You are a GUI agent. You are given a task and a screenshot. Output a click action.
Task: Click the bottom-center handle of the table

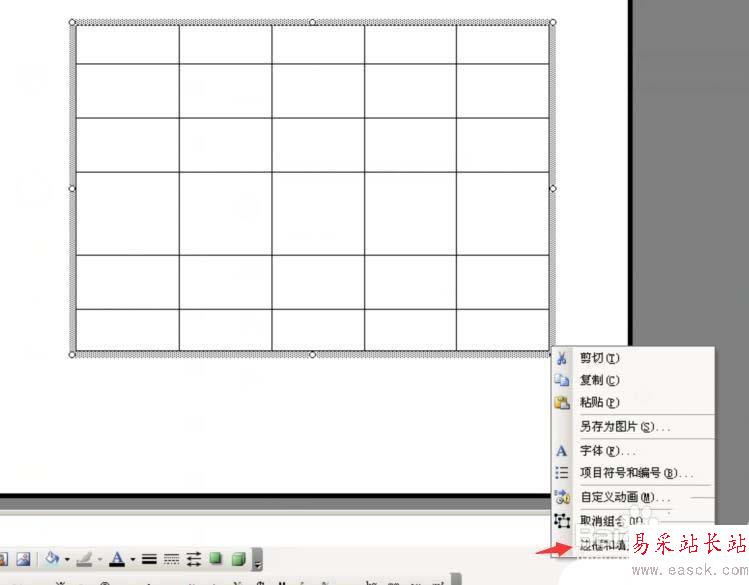tap(312, 355)
